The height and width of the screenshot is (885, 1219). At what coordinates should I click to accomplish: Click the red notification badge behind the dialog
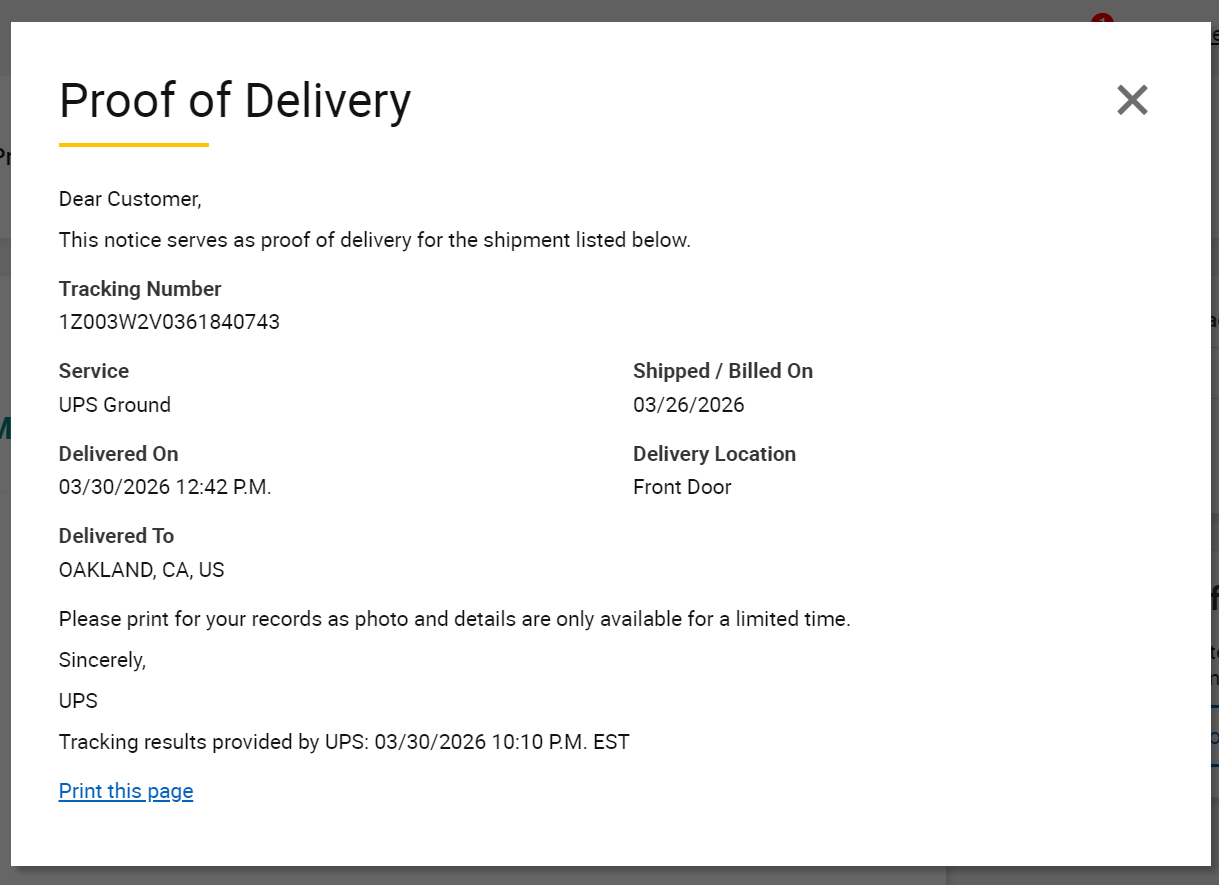click(1102, 18)
